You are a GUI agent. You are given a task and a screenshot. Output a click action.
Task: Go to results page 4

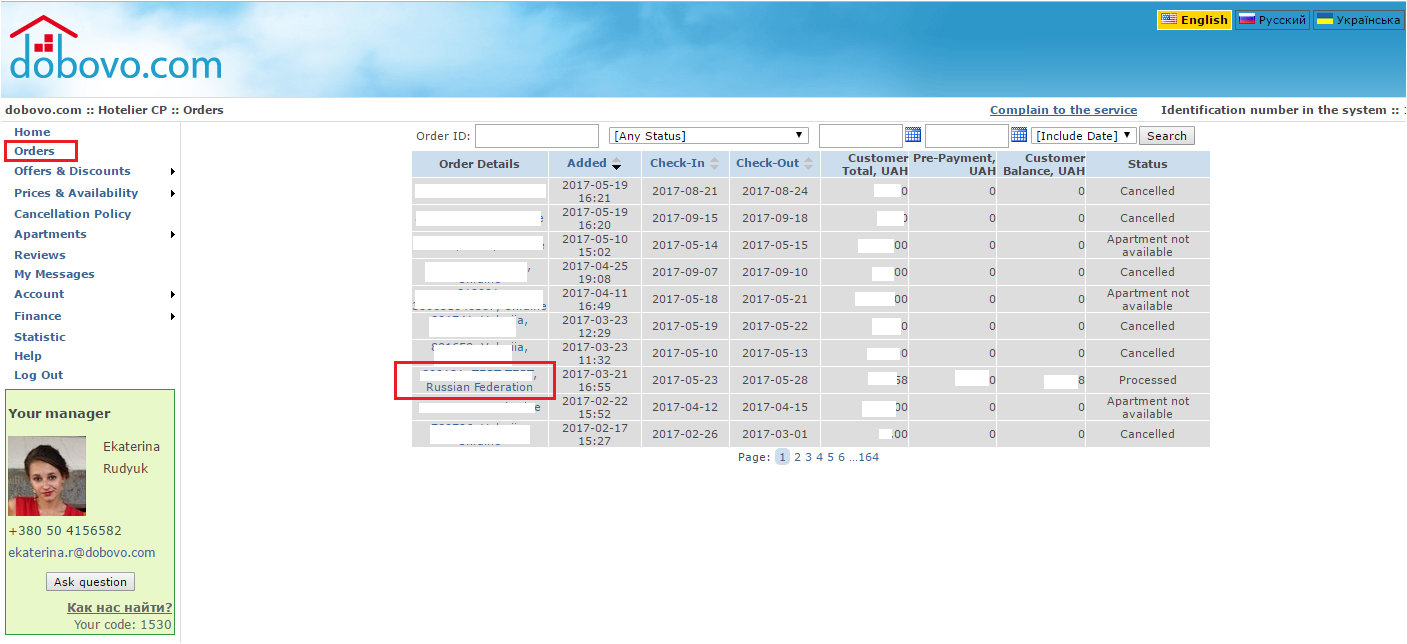[x=819, y=457]
